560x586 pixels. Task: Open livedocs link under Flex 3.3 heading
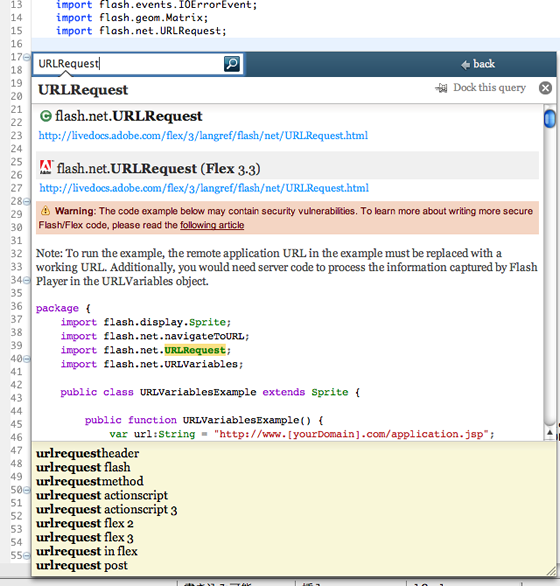pyautogui.click(x=204, y=188)
